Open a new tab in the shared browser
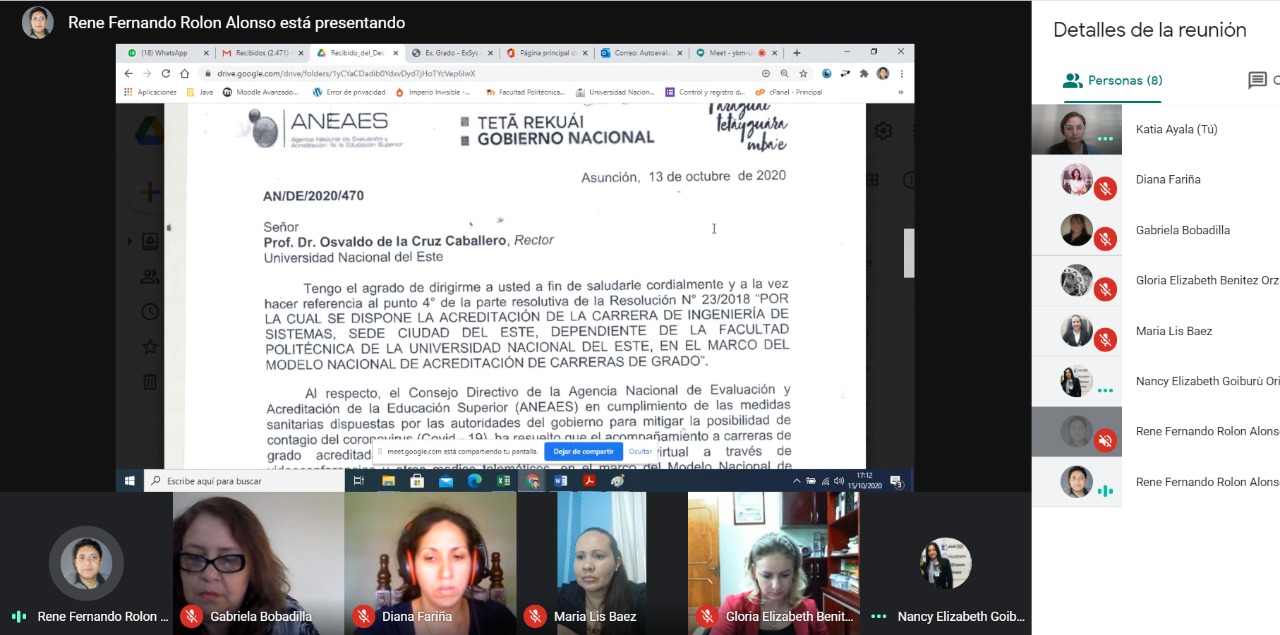Viewport: 1280px width, 635px height. [797, 53]
